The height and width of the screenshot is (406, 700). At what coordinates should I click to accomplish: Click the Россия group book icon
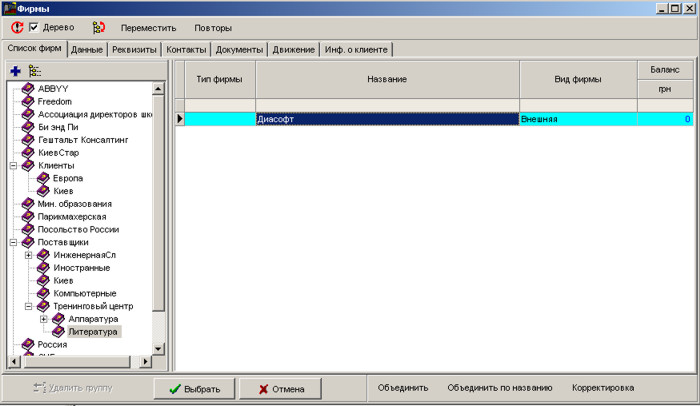(28, 344)
